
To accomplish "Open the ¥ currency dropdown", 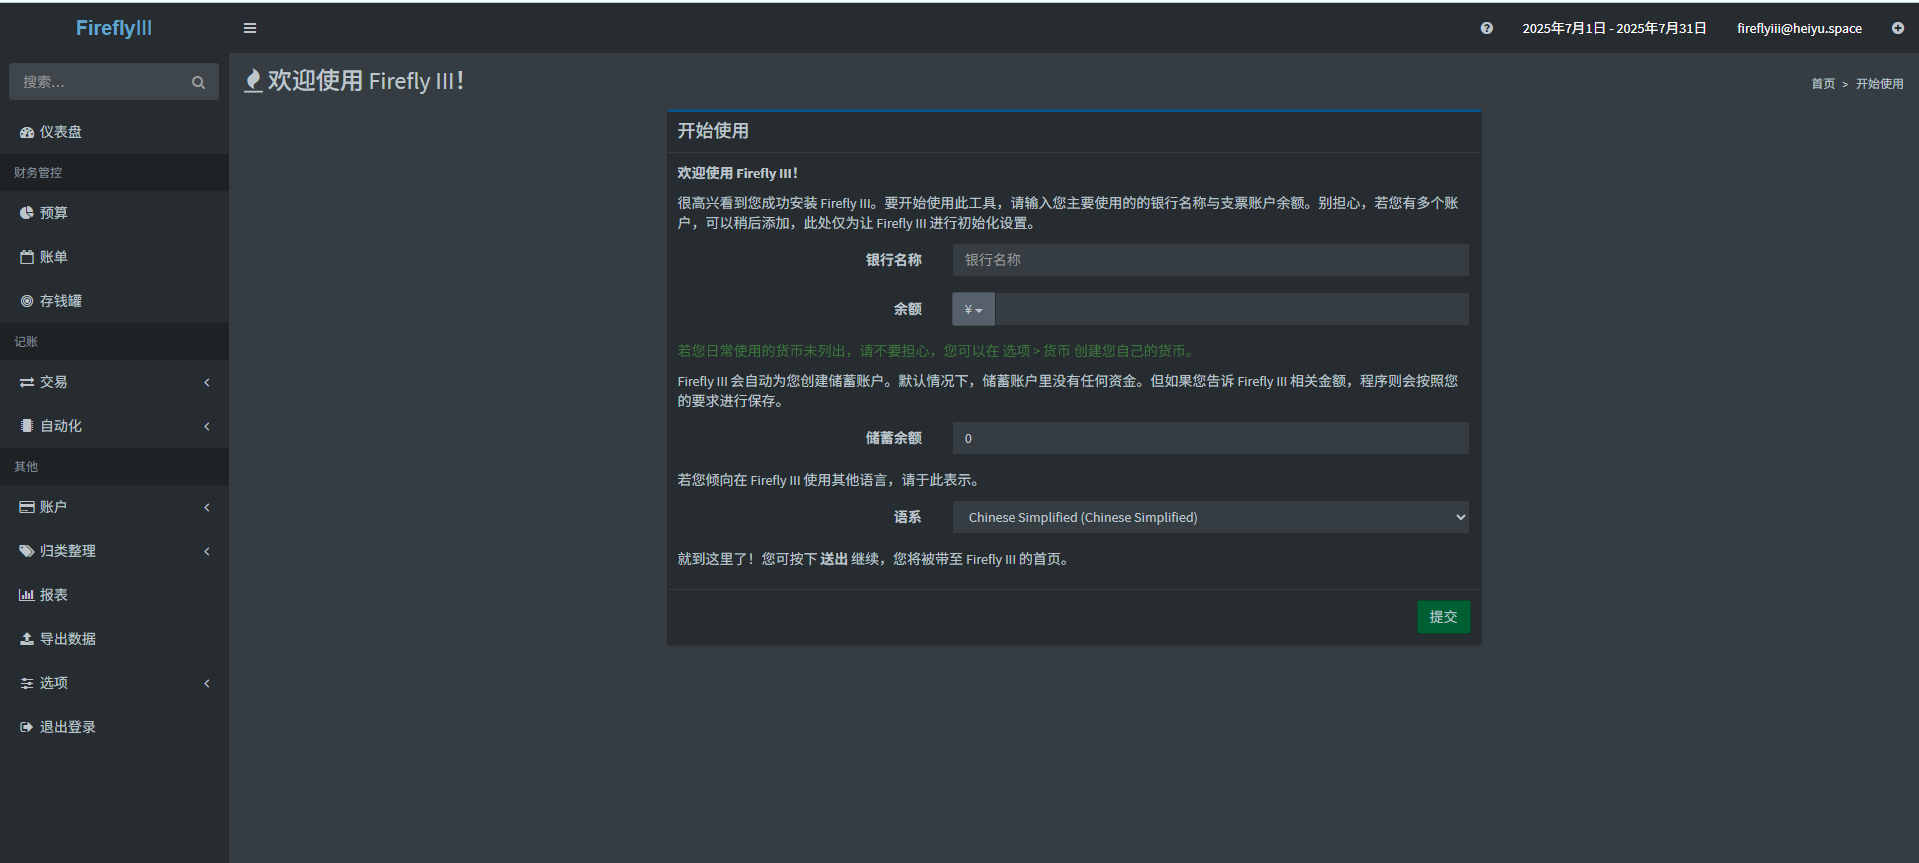I will tap(973, 309).
